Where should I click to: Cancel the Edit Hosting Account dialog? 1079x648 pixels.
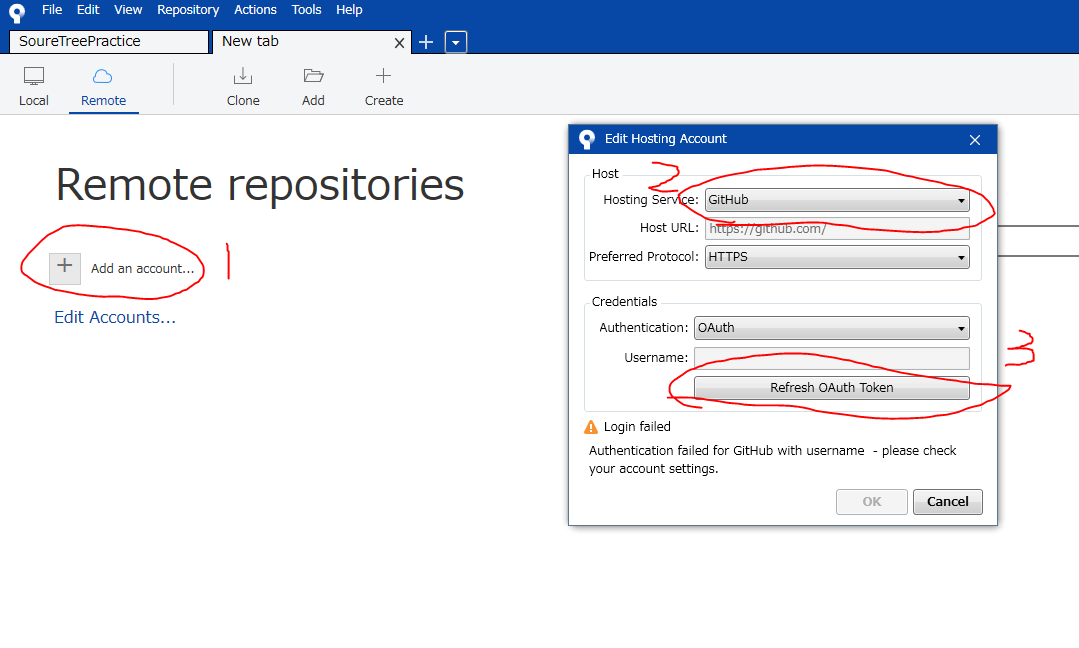(948, 502)
